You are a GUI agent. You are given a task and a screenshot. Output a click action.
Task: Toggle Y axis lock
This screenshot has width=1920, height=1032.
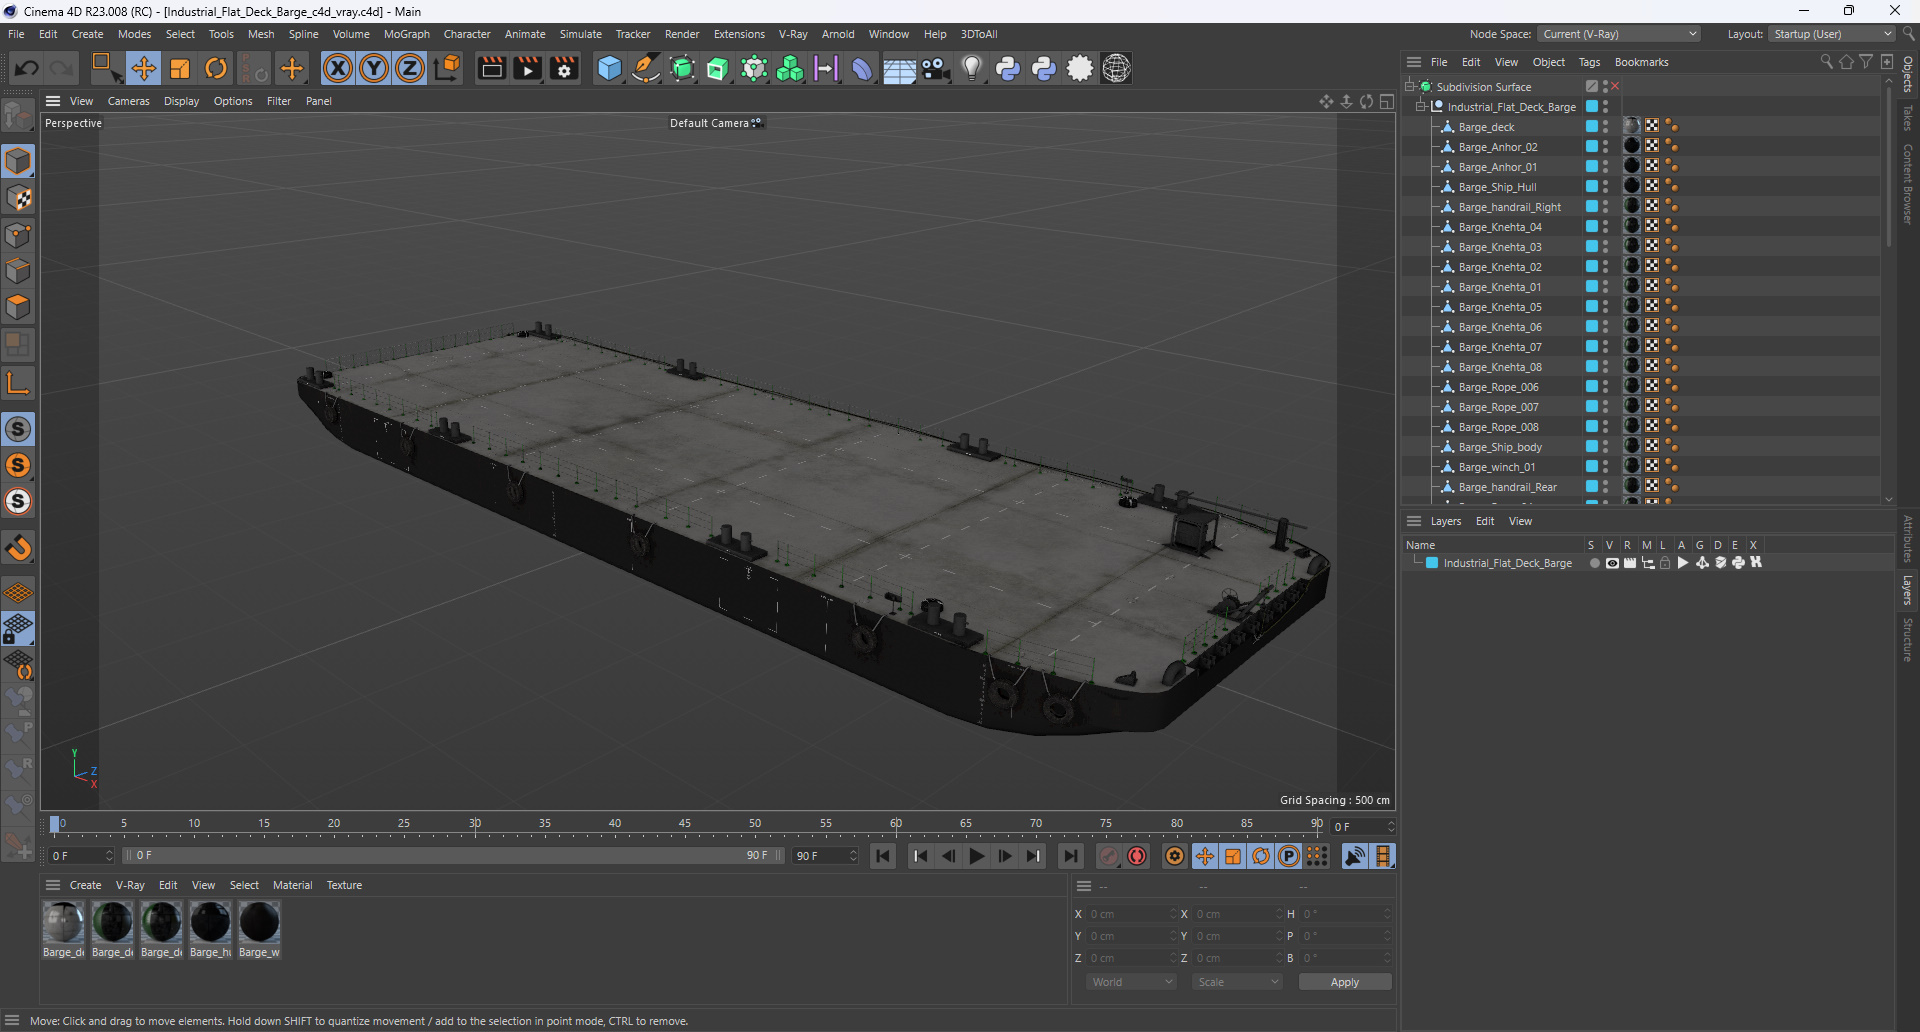pyautogui.click(x=374, y=68)
